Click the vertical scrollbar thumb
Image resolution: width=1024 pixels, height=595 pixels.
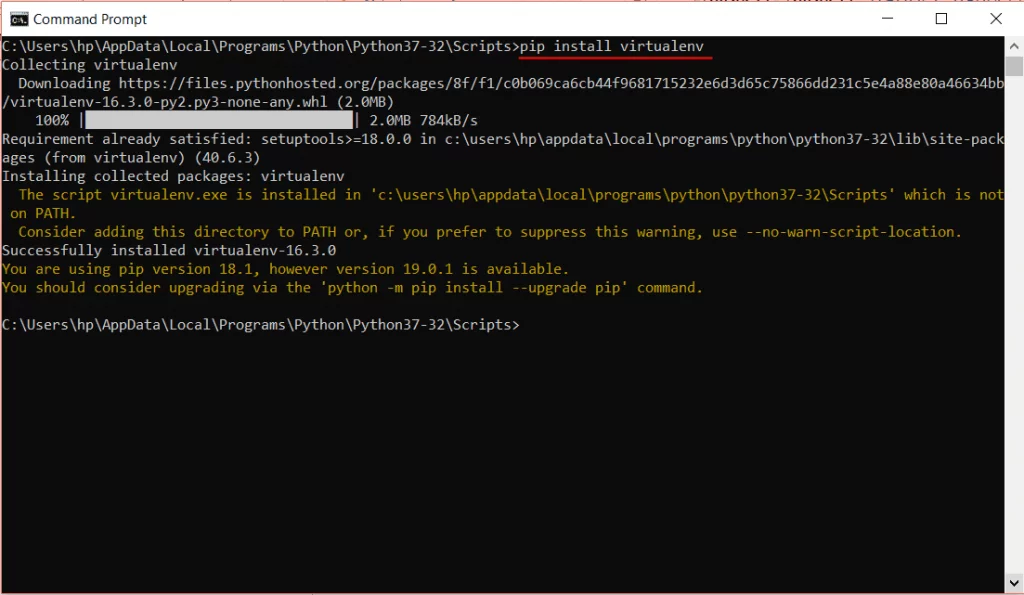click(x=1014, y=67)
